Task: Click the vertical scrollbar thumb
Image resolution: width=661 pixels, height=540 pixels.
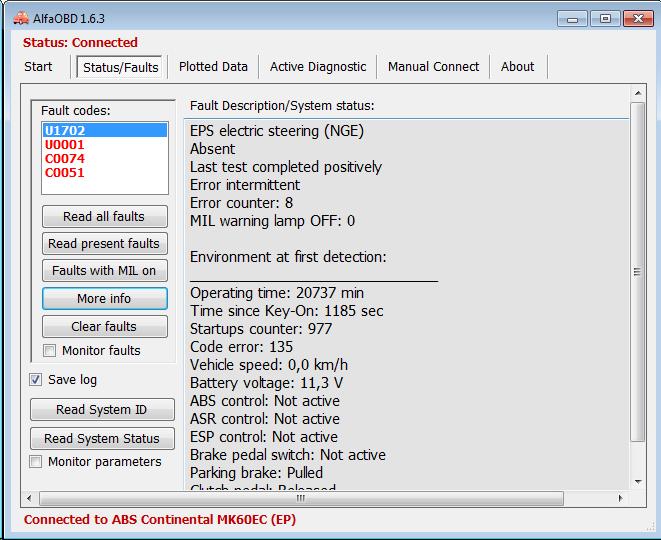Action: (638, 272)
